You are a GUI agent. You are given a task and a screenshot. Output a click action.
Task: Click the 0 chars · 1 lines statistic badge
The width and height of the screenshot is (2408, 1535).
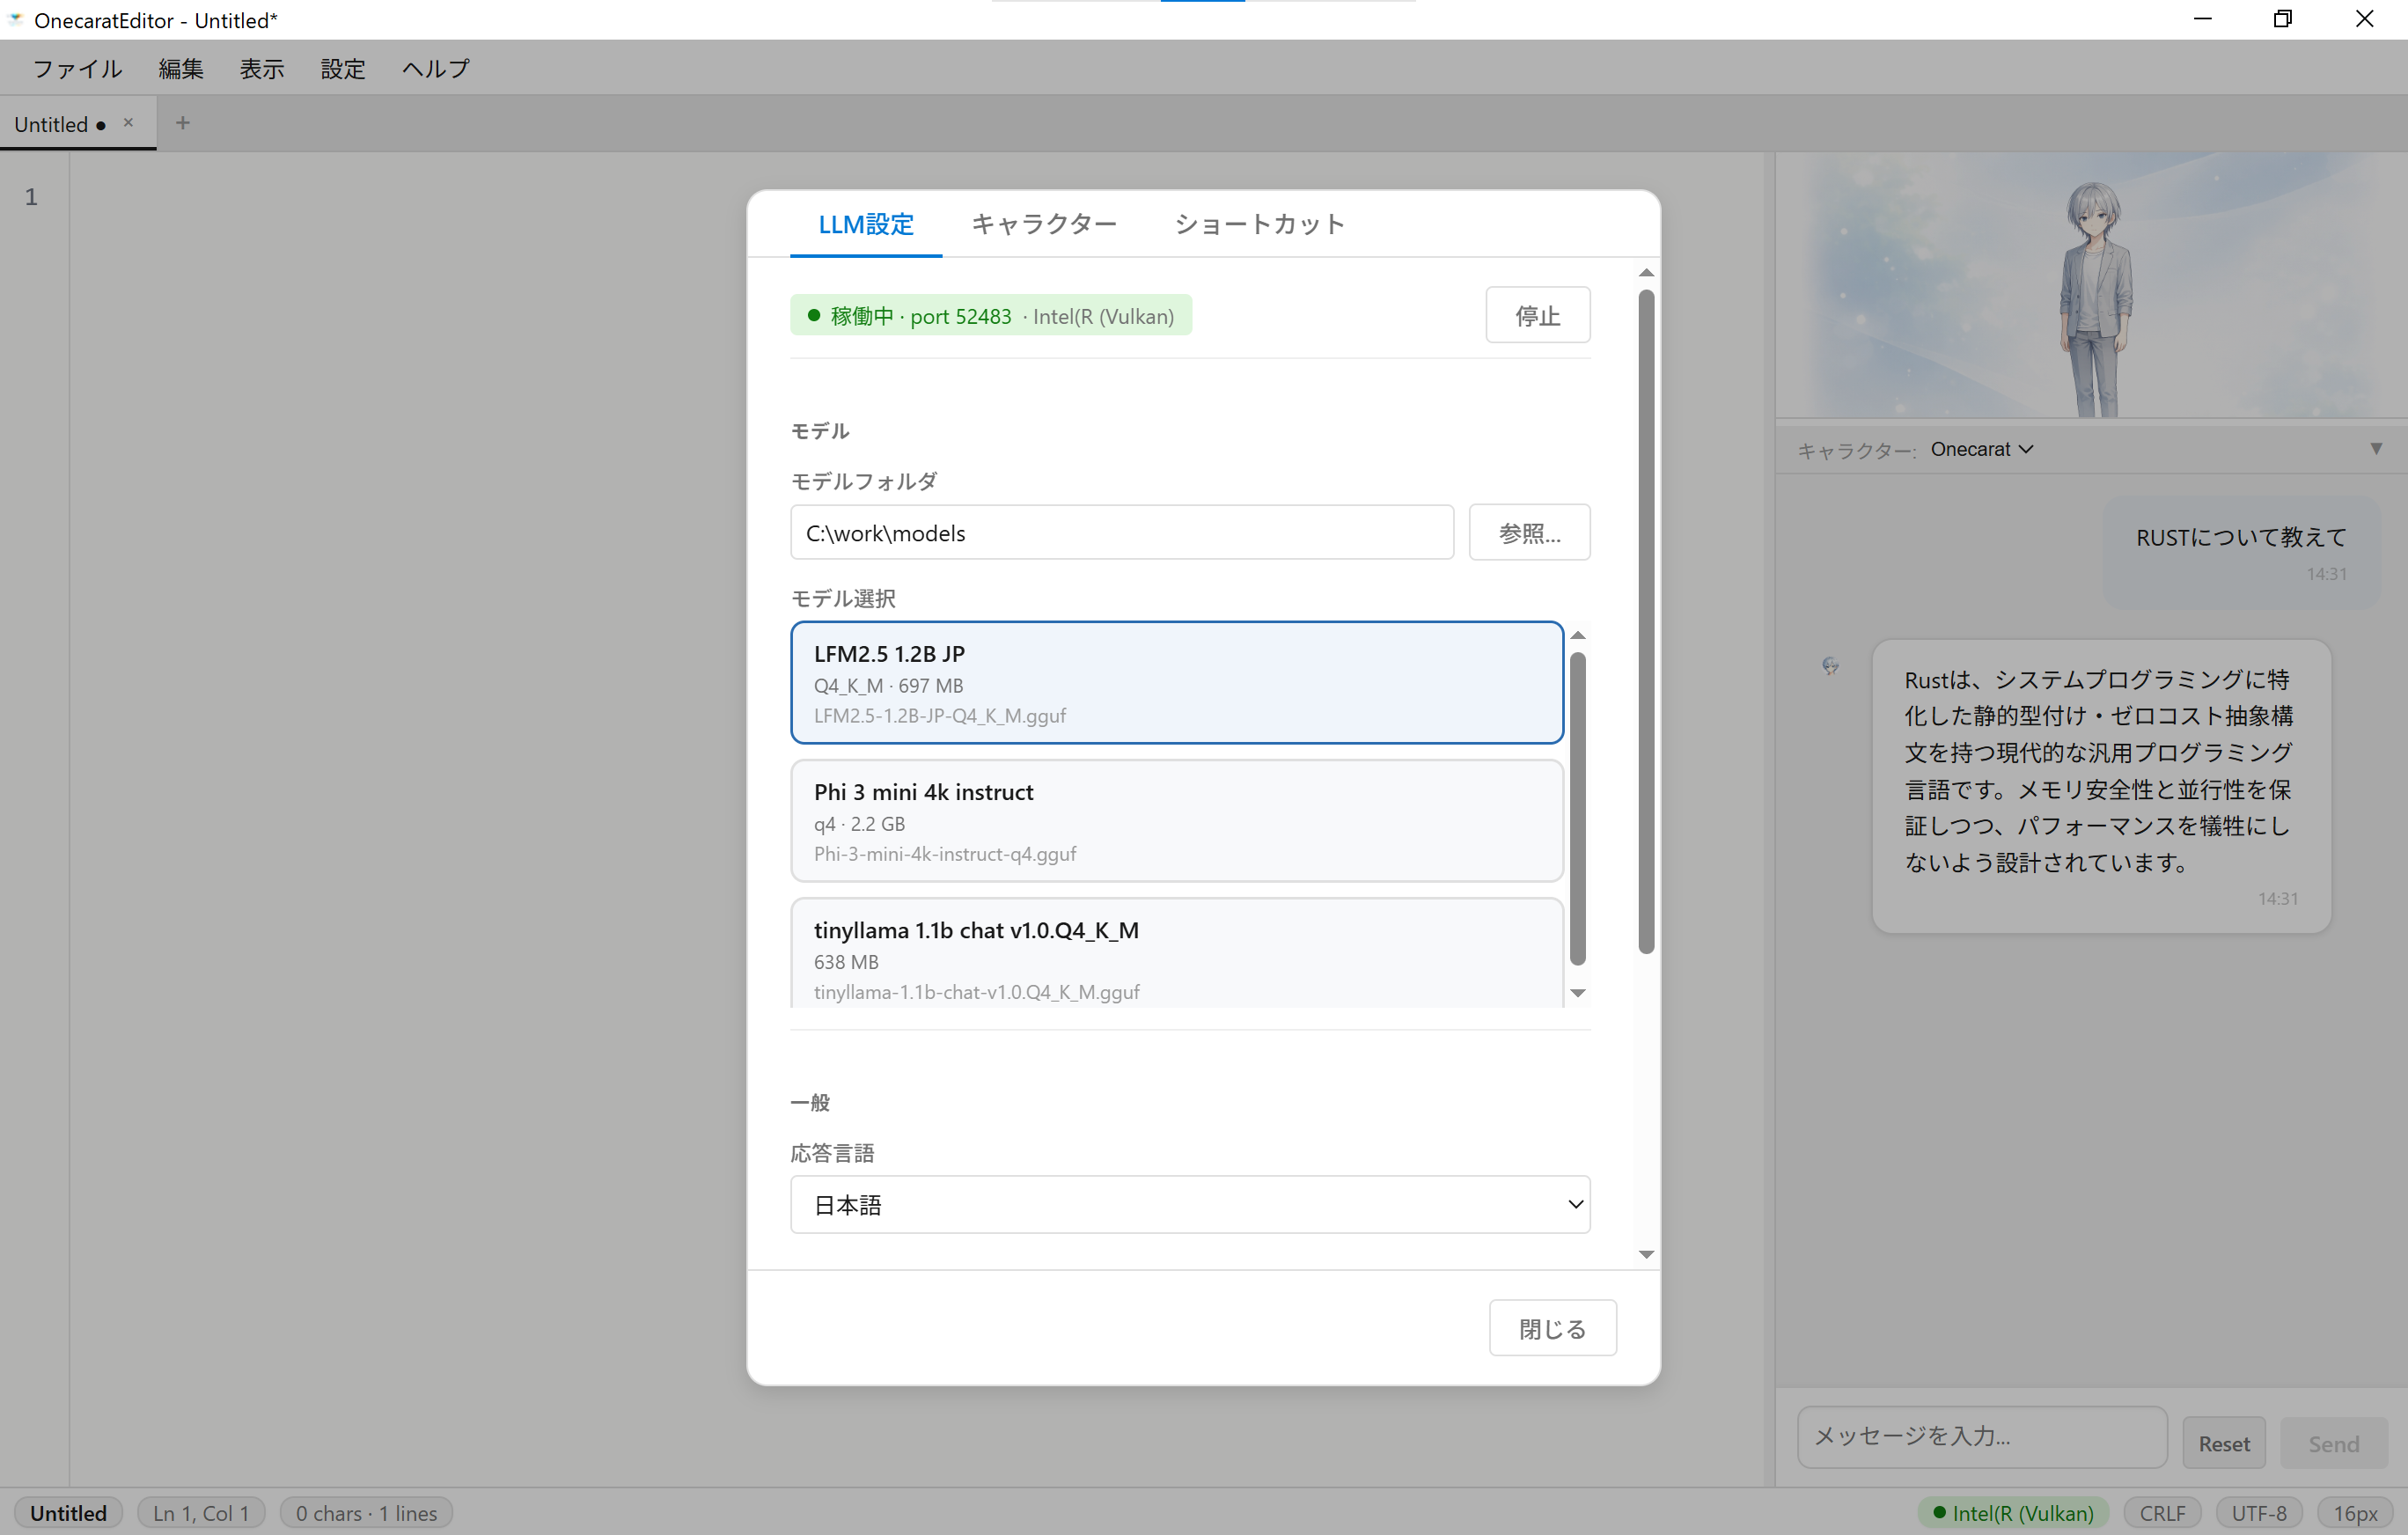click(366, 1512)
